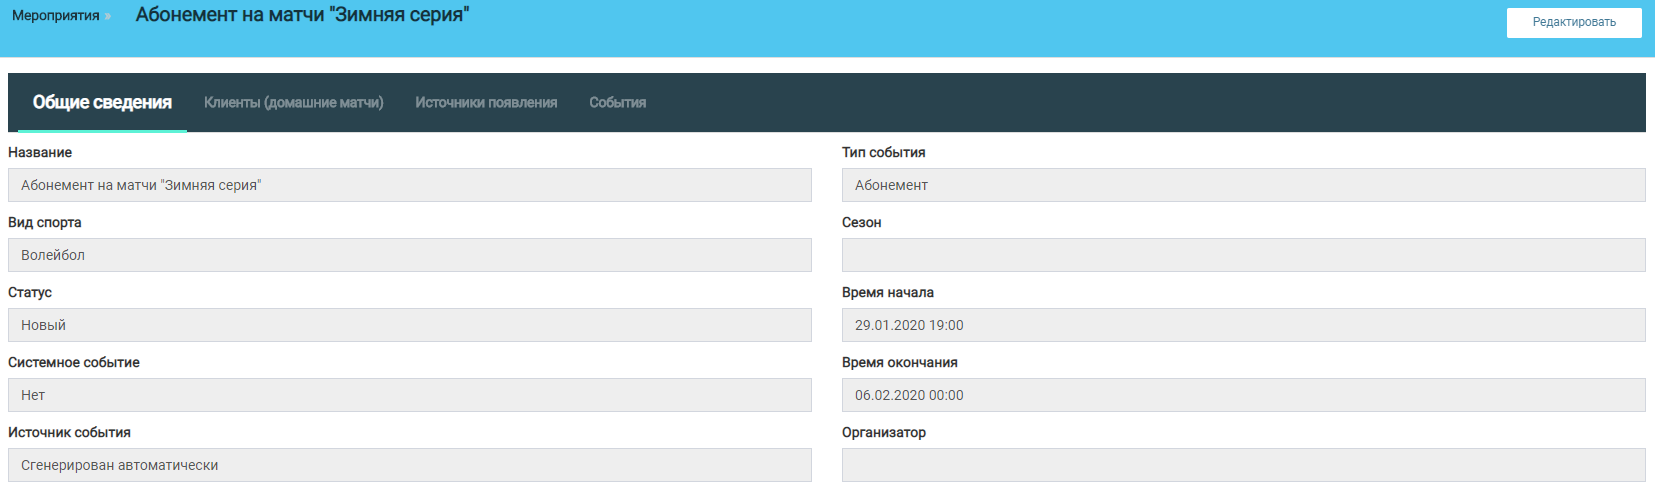Click the breadcrumb double-chevron separator
The image size is (1655, 498).
tap(108, 16)
